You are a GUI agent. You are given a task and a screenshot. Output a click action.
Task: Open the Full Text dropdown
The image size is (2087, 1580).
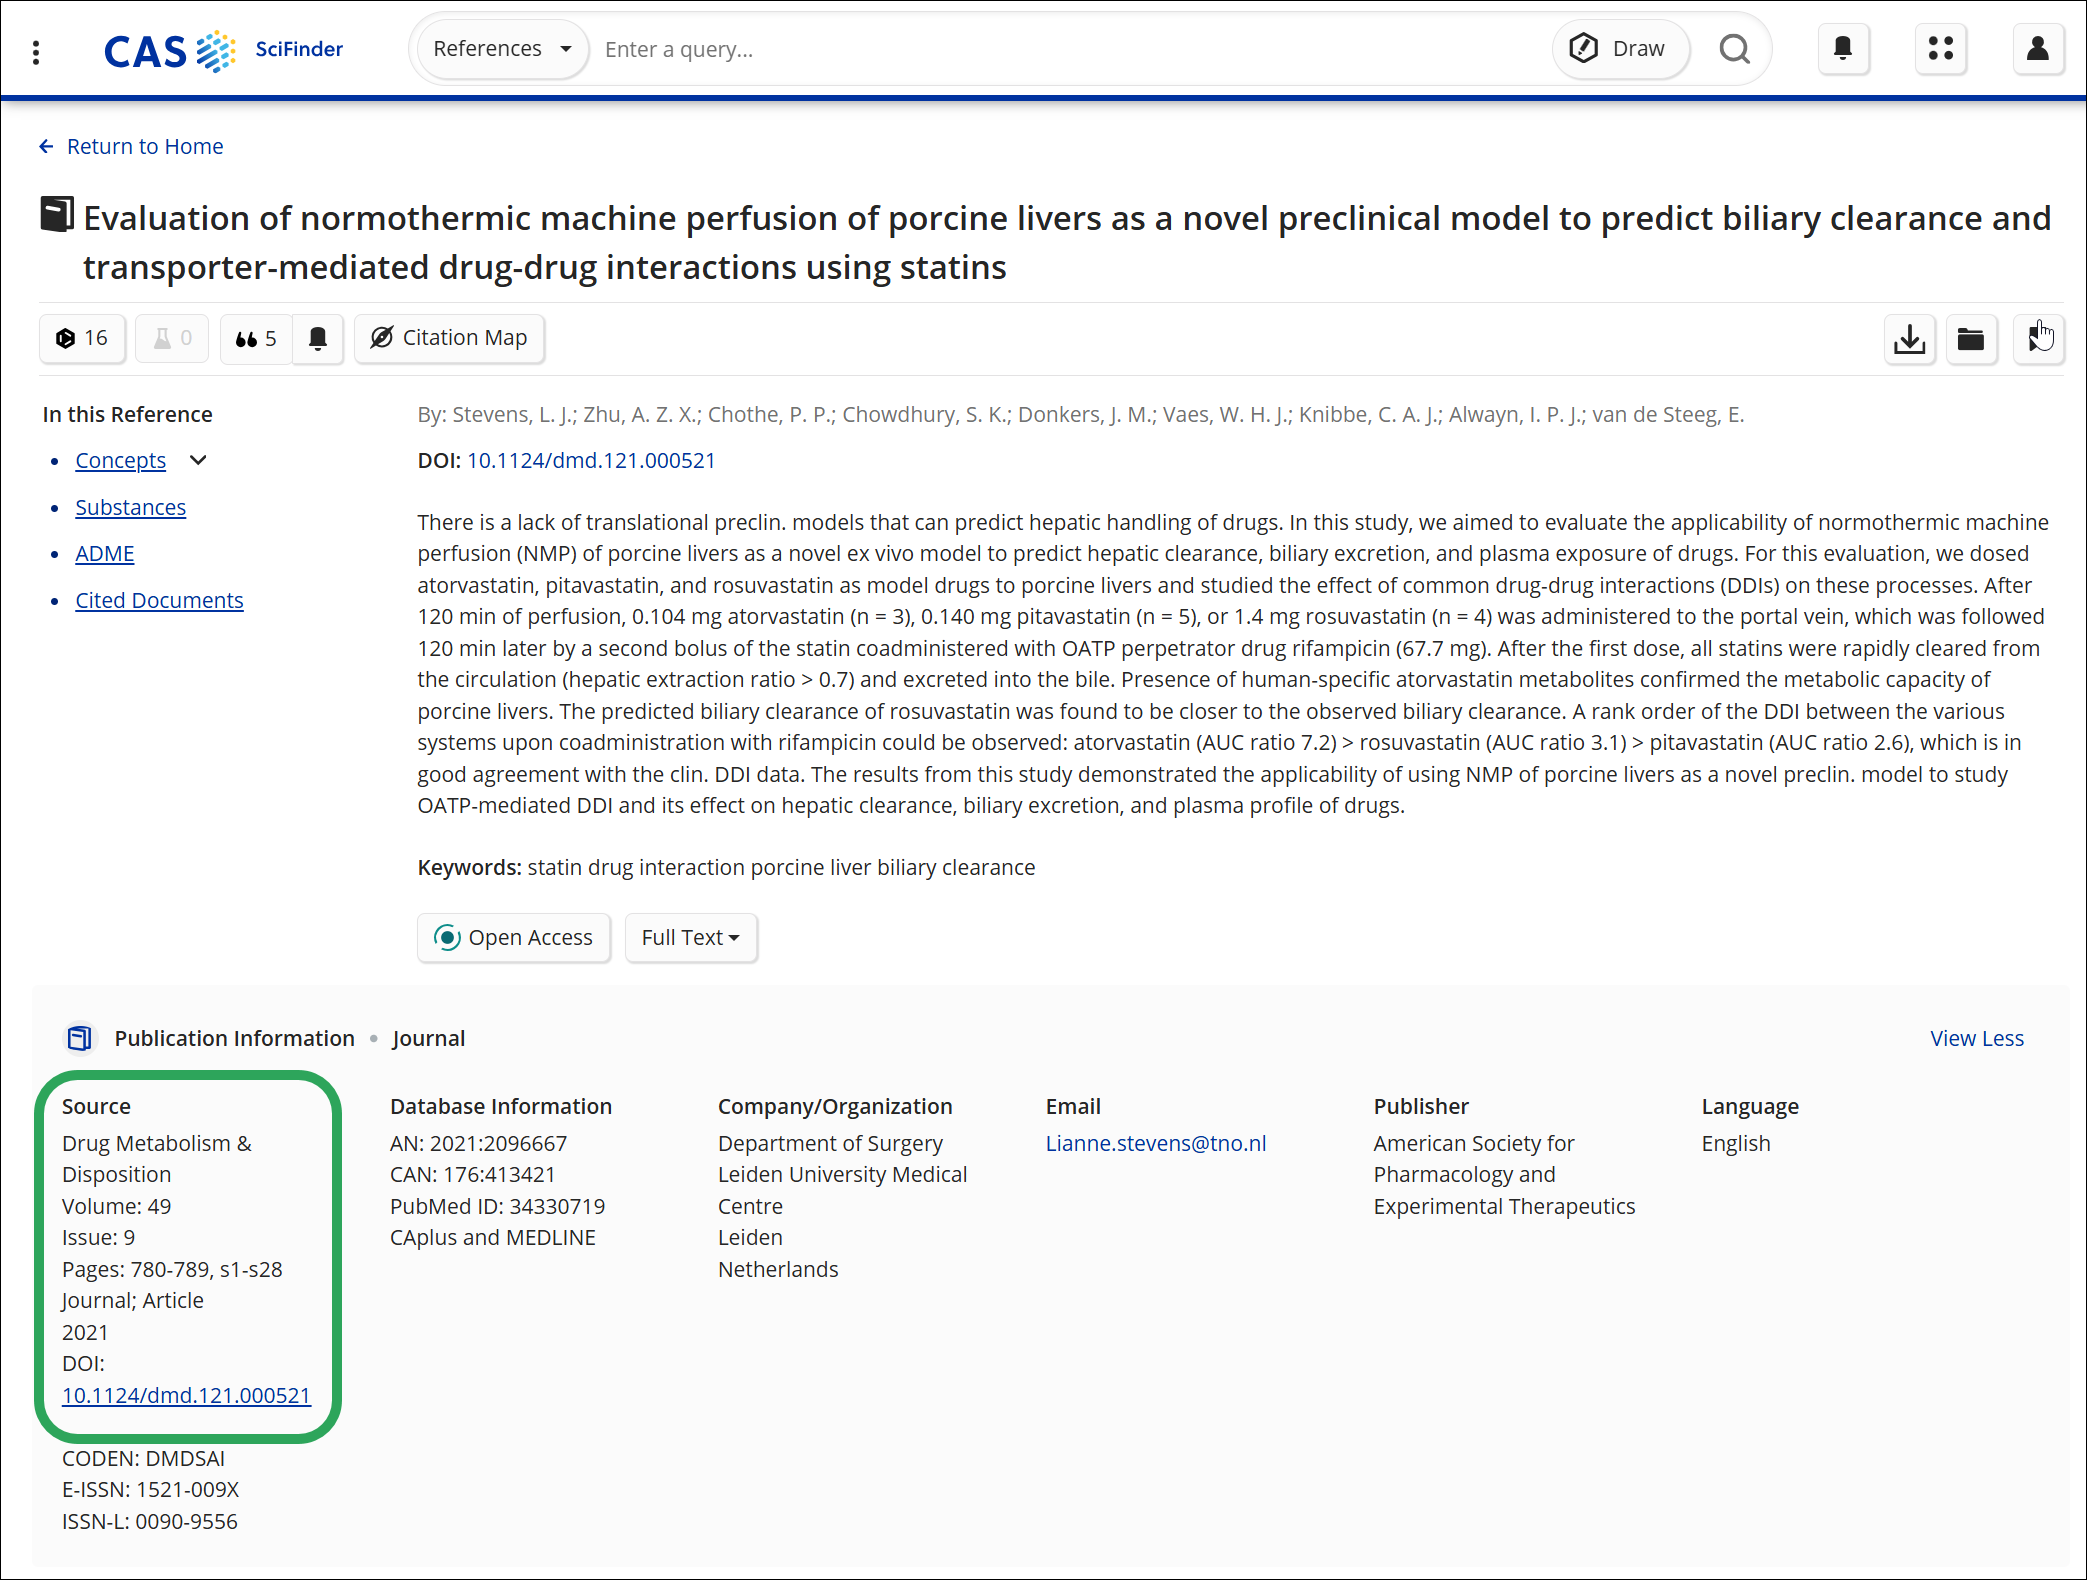pos(691,938)
